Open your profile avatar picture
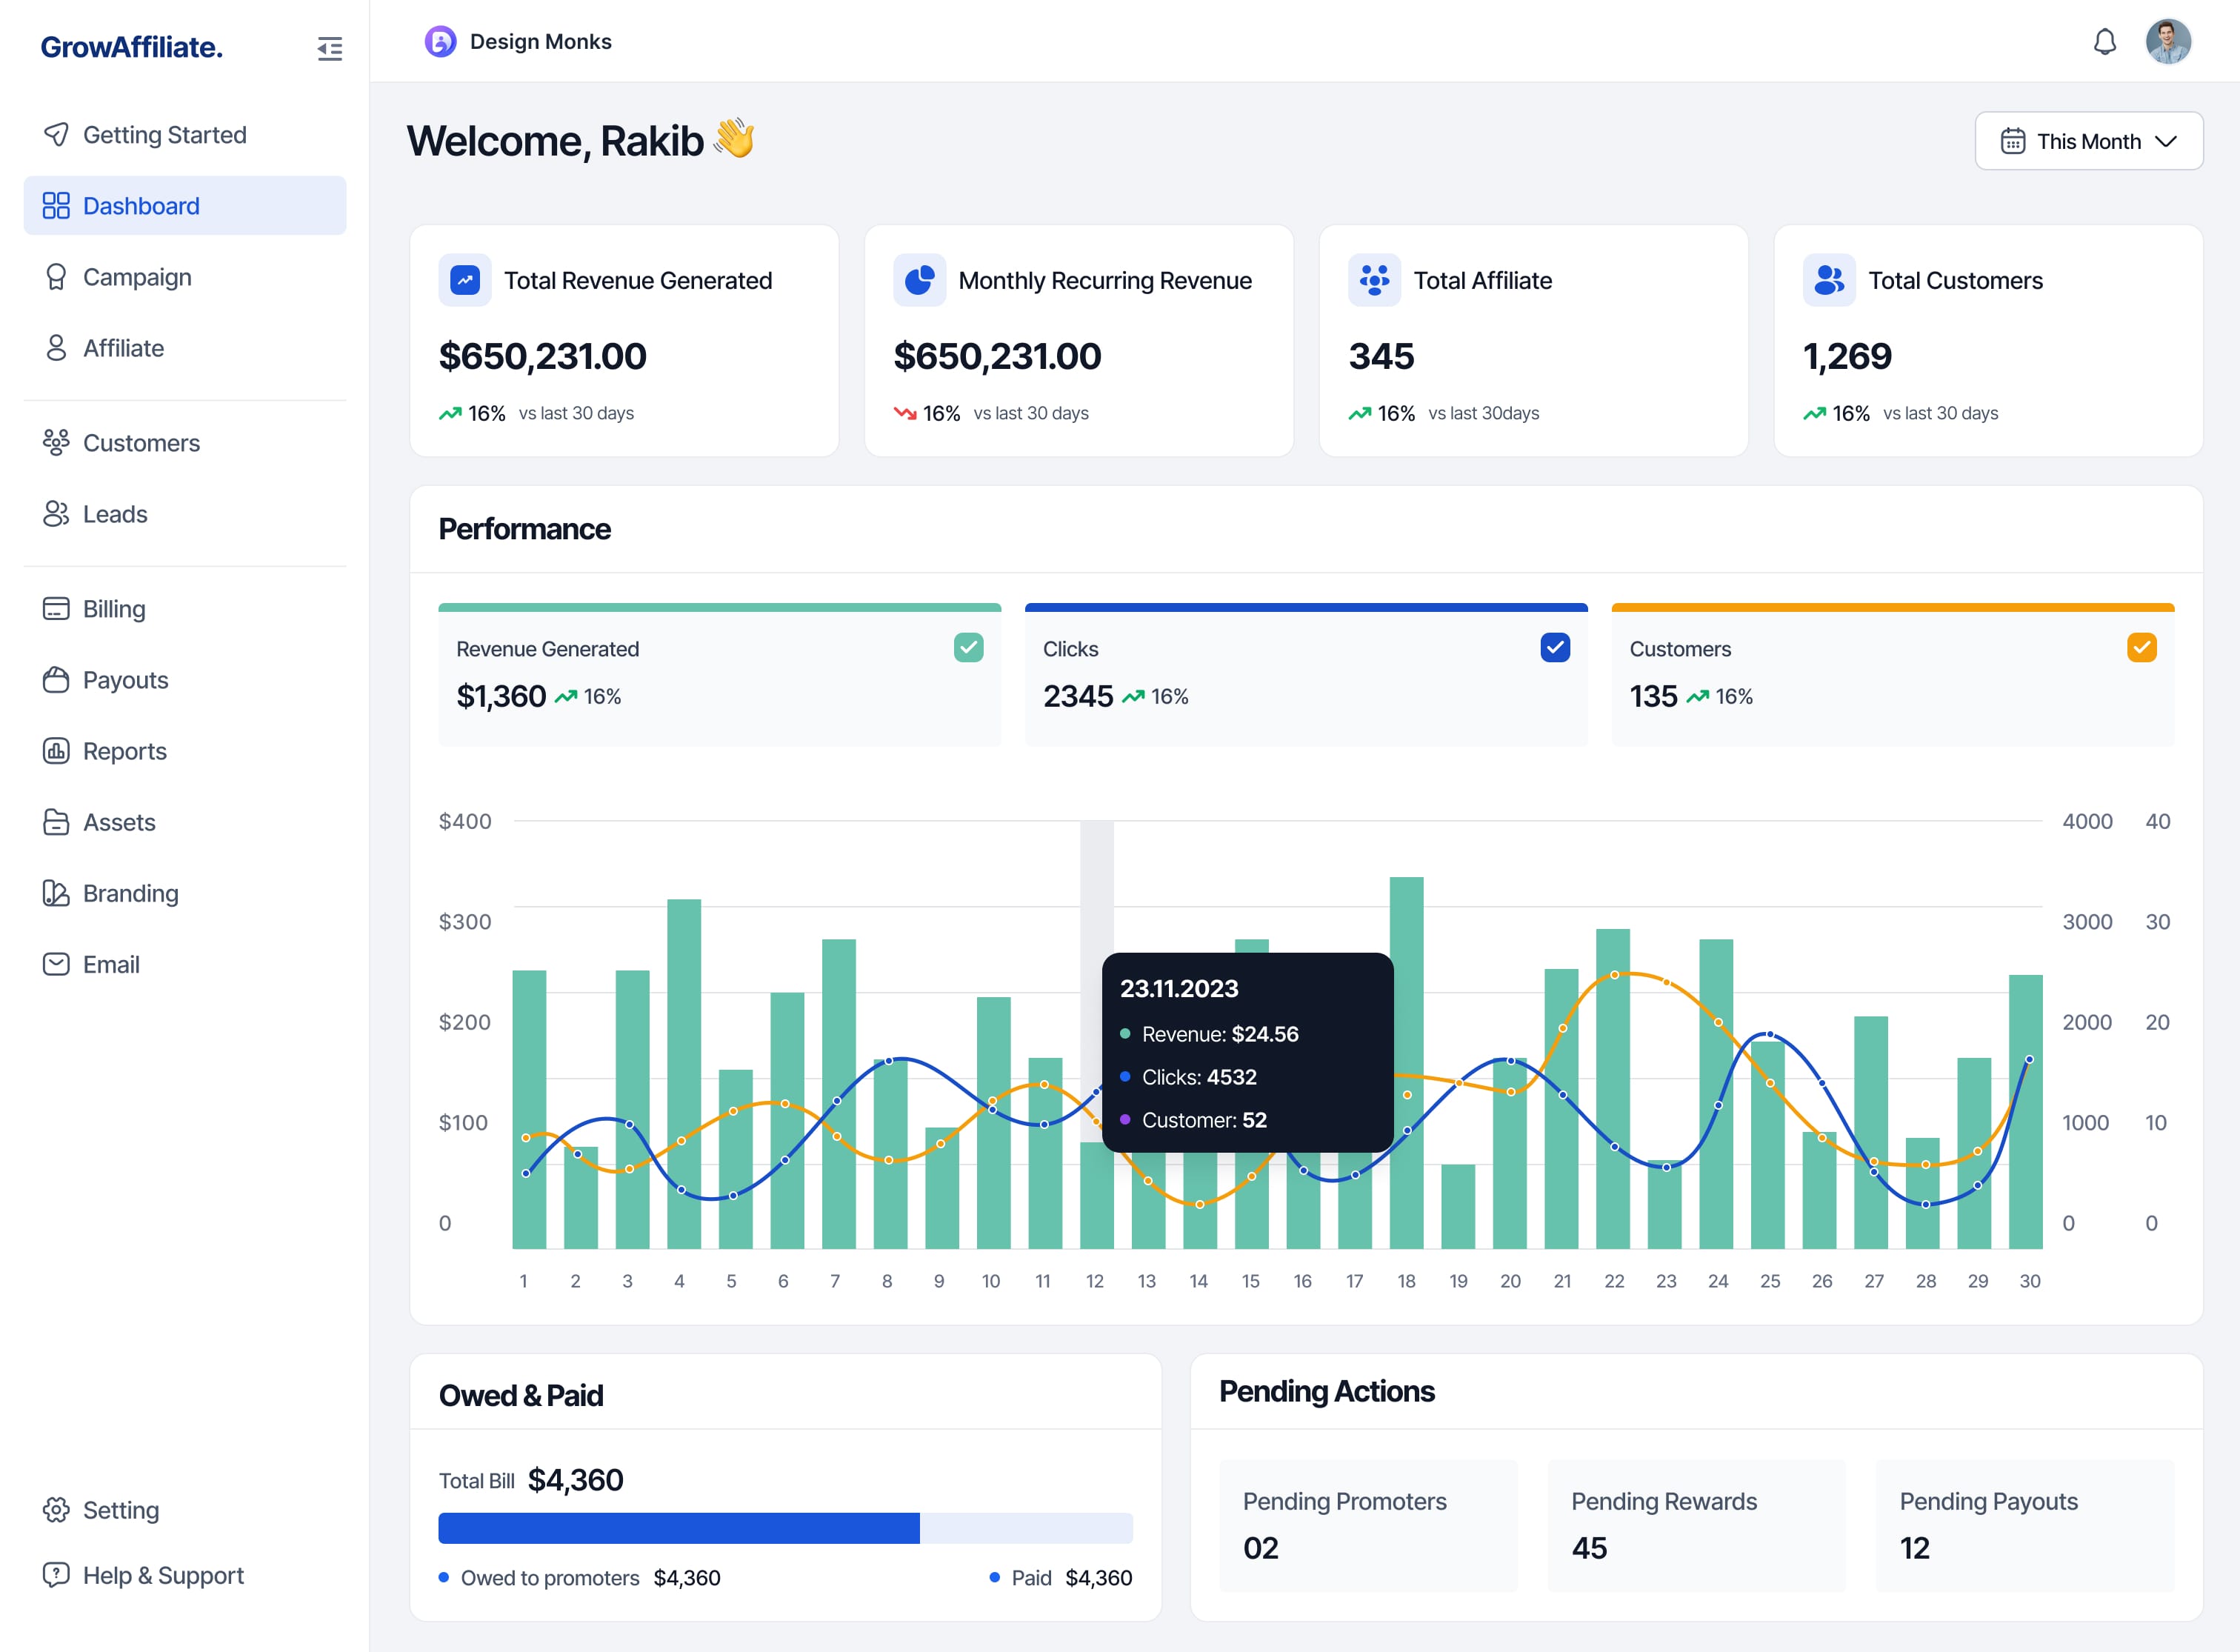Image resolution: width=2240 pixels, height=1652 pixels. pos(2168,42)
